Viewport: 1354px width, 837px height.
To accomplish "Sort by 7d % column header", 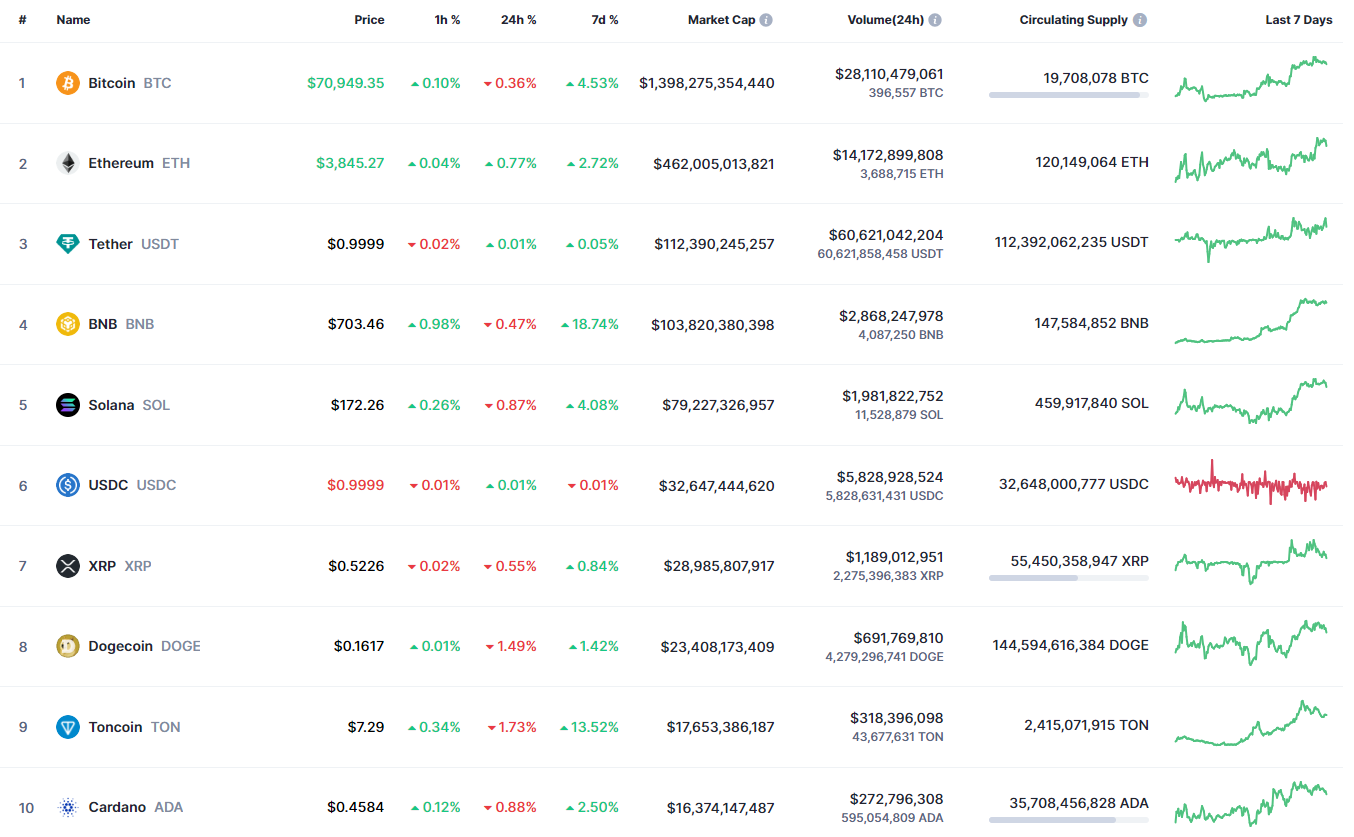I will 604,20.
